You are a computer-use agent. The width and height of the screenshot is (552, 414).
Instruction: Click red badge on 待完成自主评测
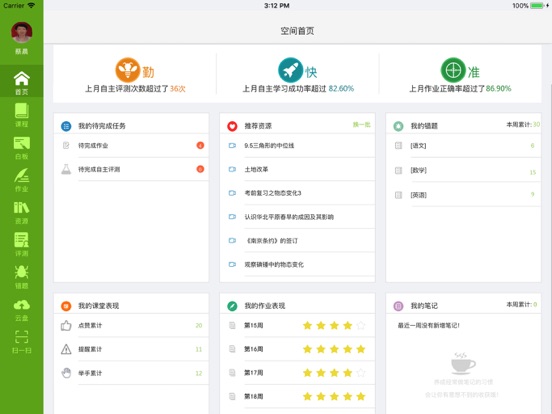click(x=200, y=169)
